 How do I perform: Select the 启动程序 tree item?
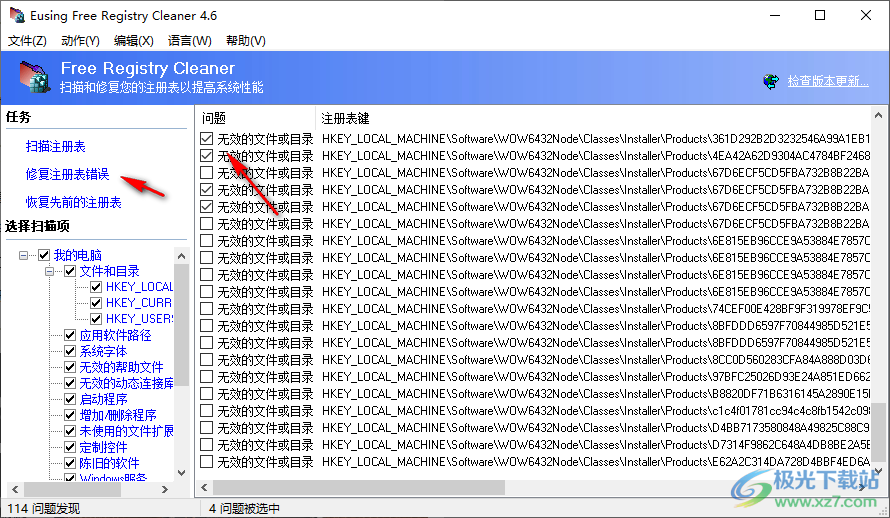pyautogui.click(x=103, y=399)
